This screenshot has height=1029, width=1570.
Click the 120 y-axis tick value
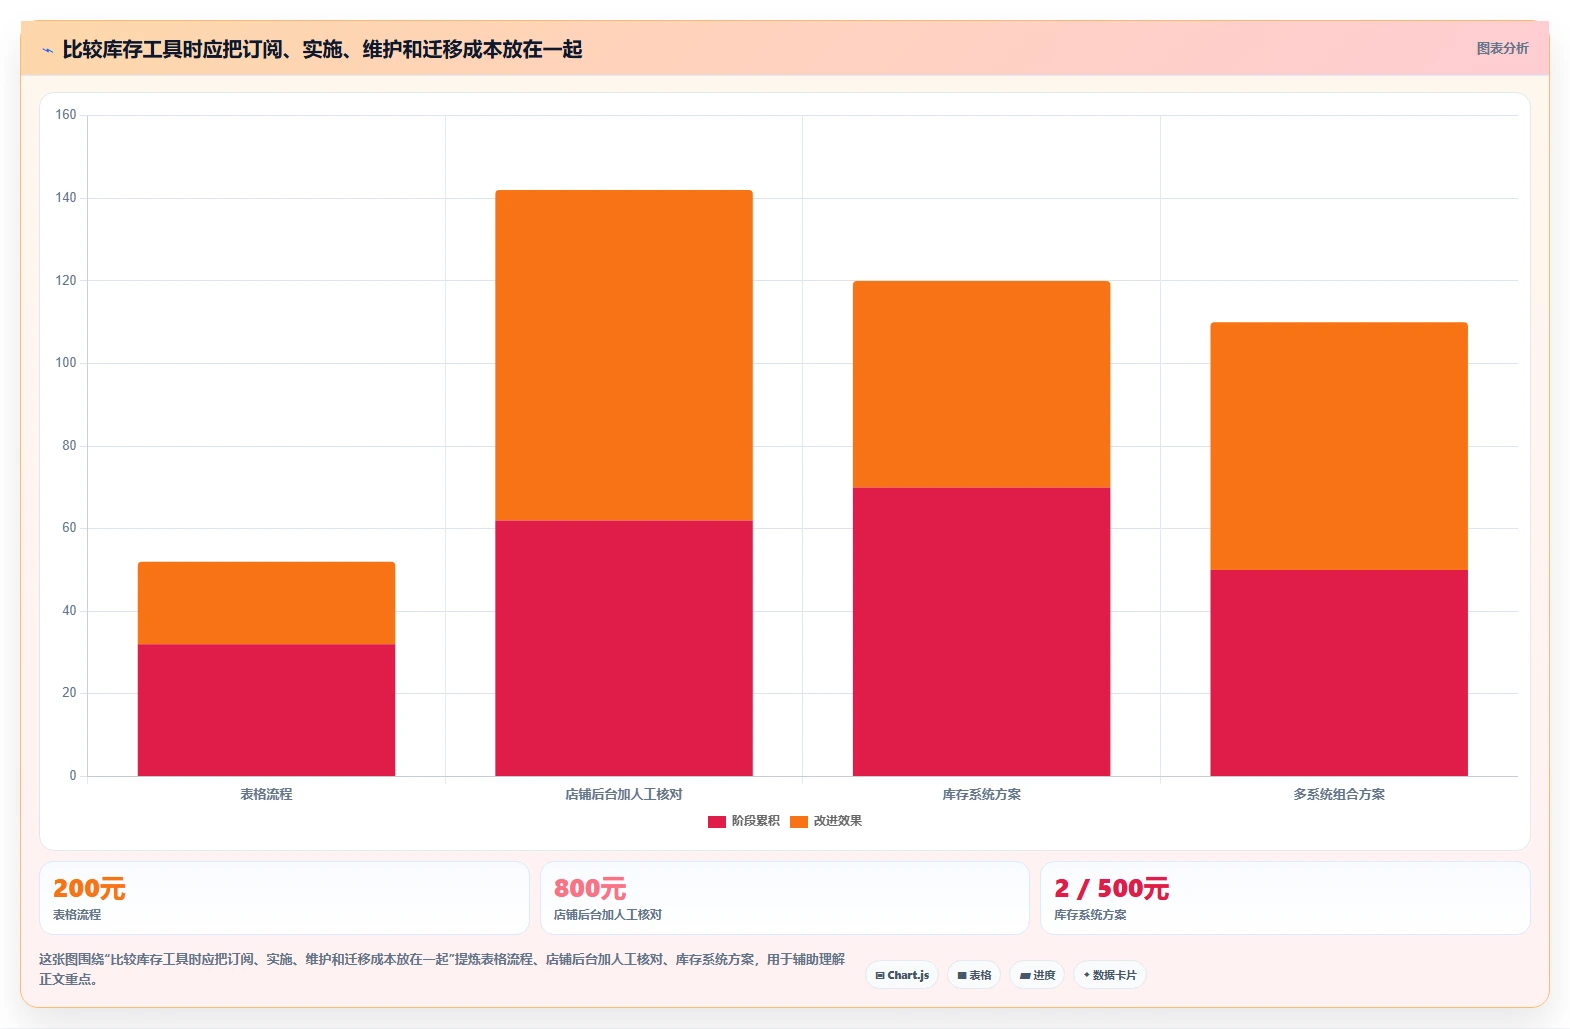click(66, 281)
